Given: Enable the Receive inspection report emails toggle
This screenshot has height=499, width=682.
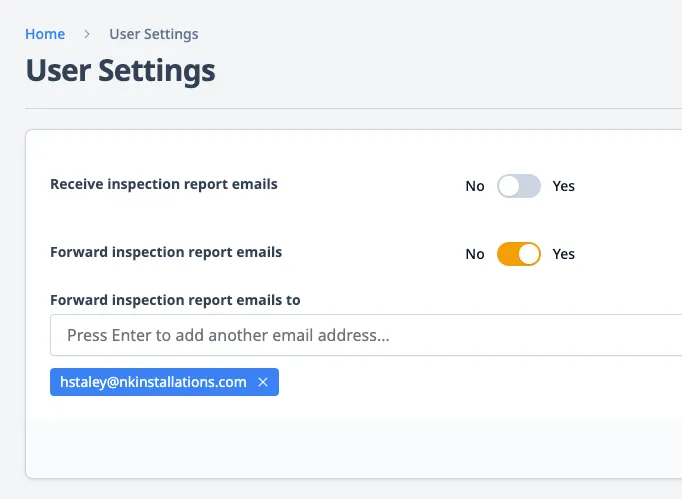Looking at the screenshot, I should coord(519,186).
